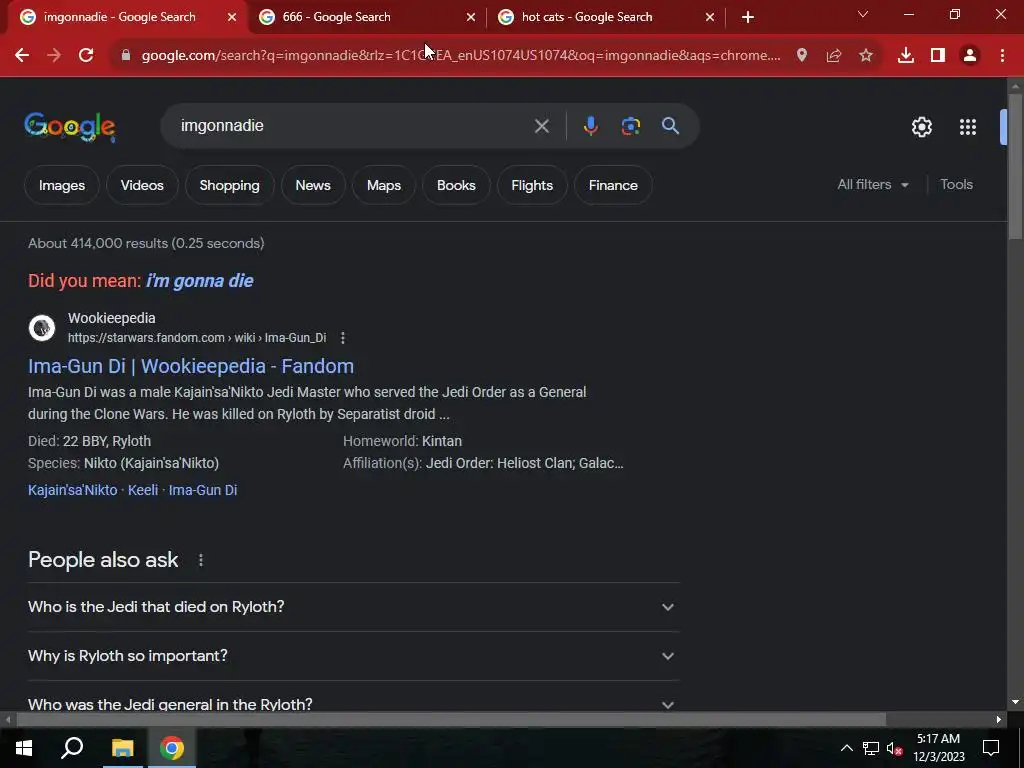1024x768 pixels.
Task: Start voice search with microphone icon
Action: [x=590, y=126]
